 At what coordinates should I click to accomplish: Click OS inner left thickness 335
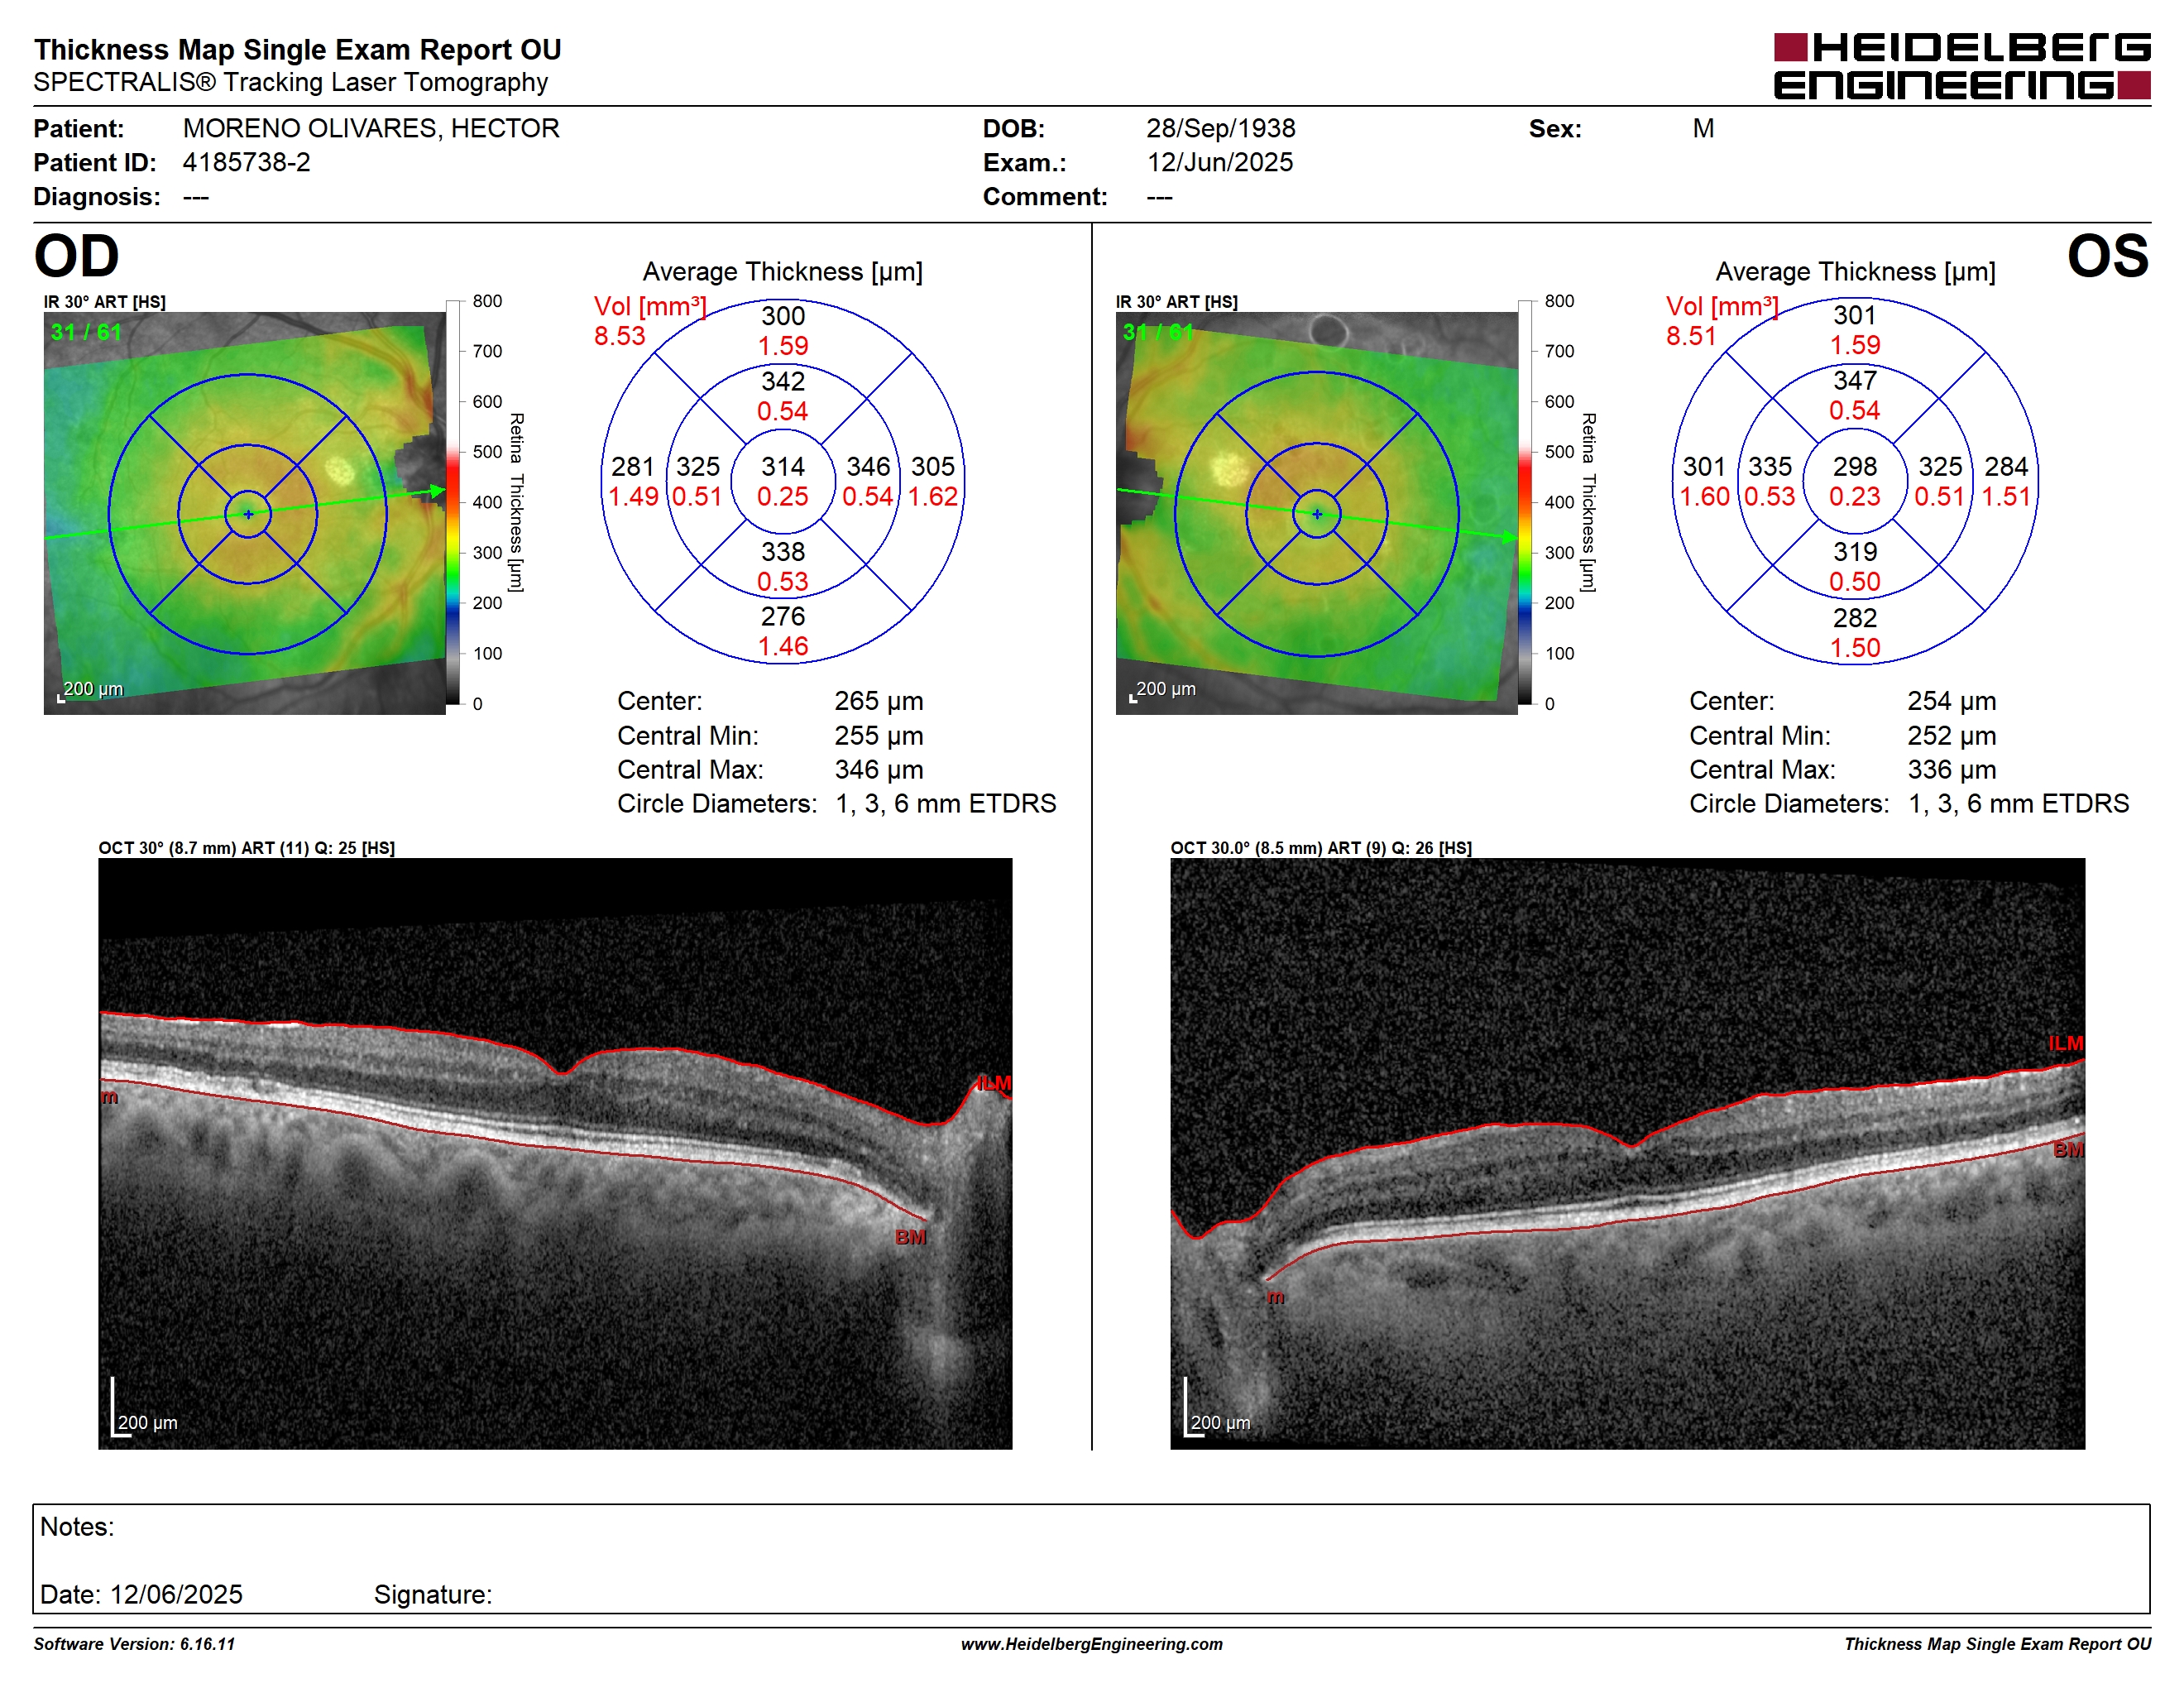1769,466
